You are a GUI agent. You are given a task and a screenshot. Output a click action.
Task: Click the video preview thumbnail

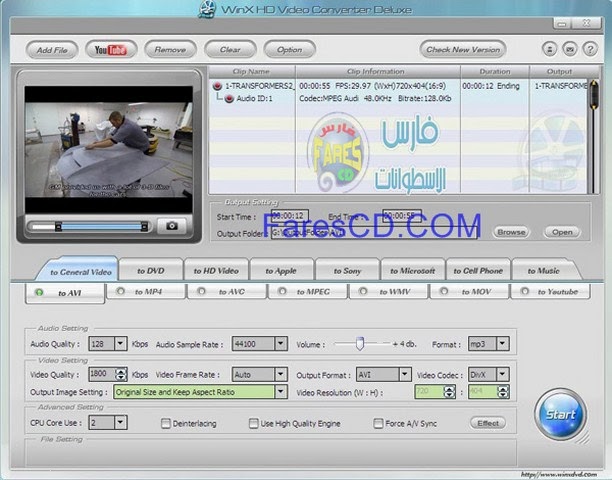pyautogui.click(x=109, y=149)
